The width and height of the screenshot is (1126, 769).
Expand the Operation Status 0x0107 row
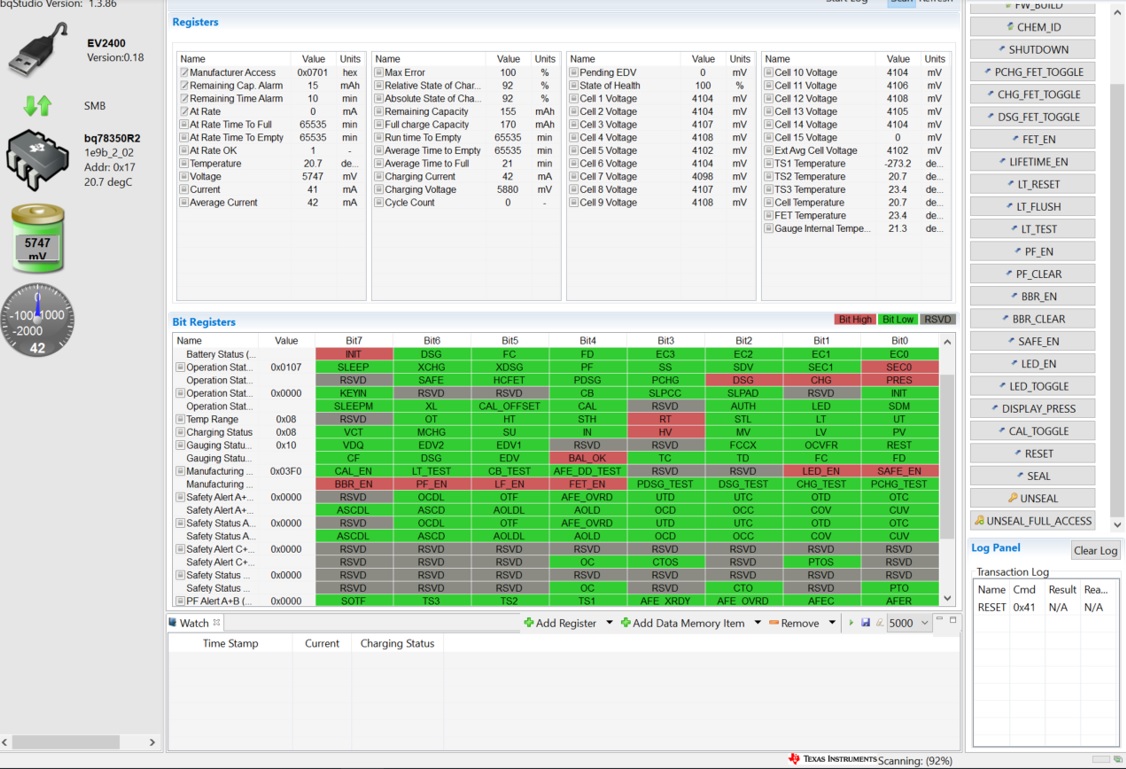point(180,367)
